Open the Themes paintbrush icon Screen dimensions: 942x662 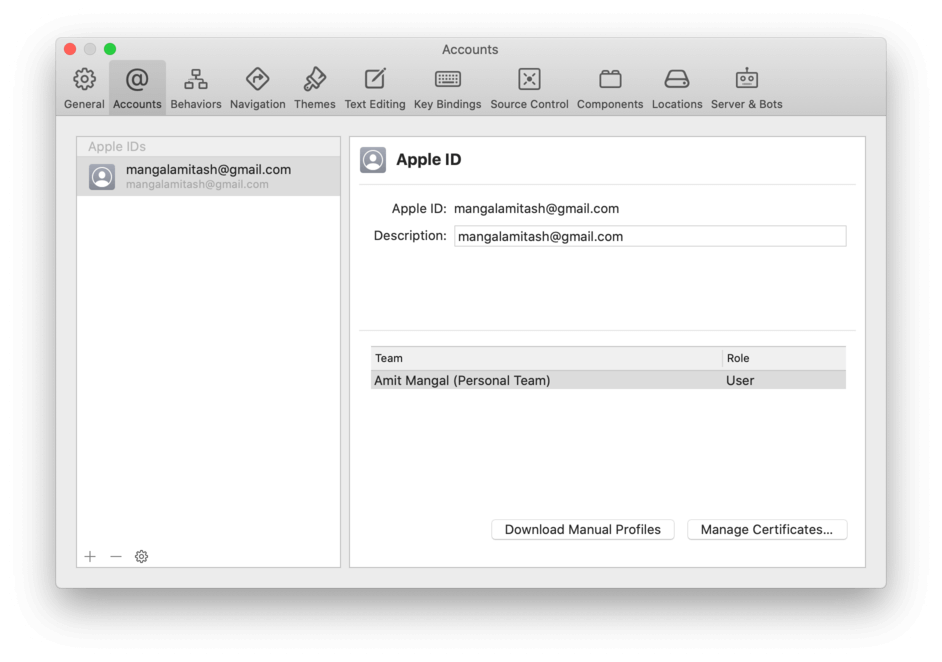click(x=315, y=79)
